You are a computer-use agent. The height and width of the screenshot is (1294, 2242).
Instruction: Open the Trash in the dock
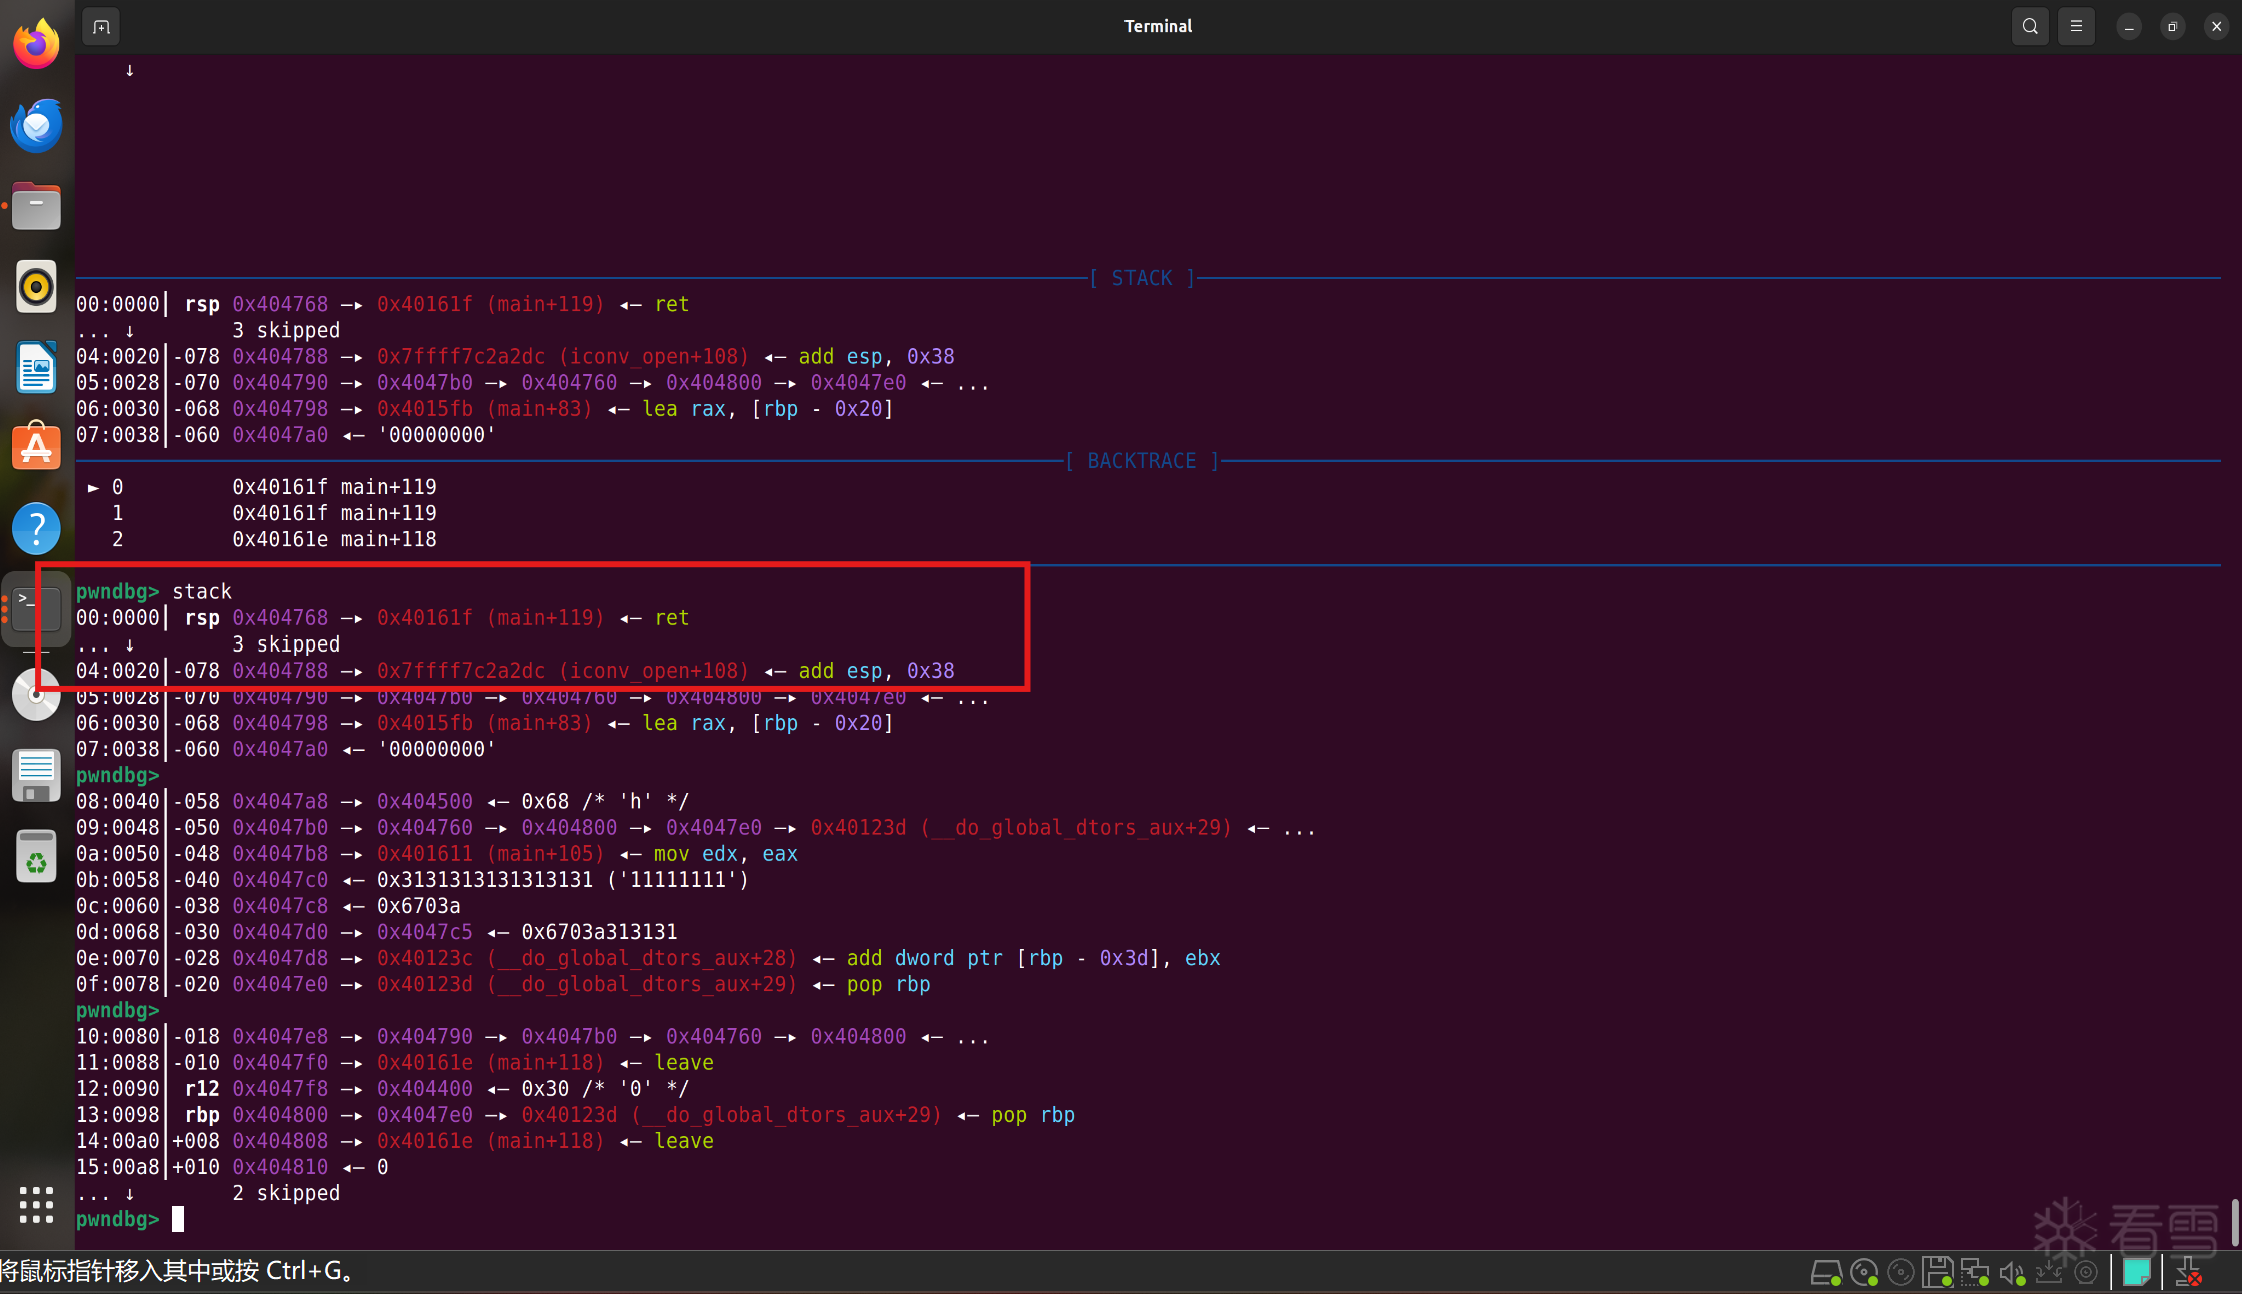36,857
